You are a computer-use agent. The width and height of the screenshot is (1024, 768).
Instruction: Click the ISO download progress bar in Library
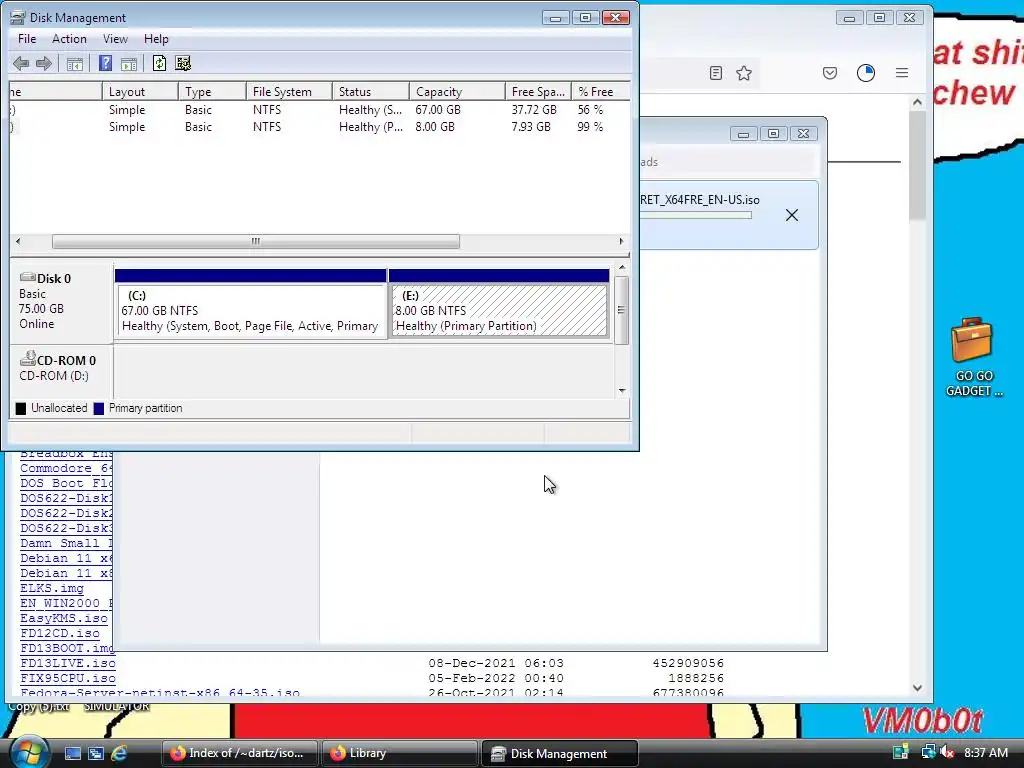click(x=696, y=215)
